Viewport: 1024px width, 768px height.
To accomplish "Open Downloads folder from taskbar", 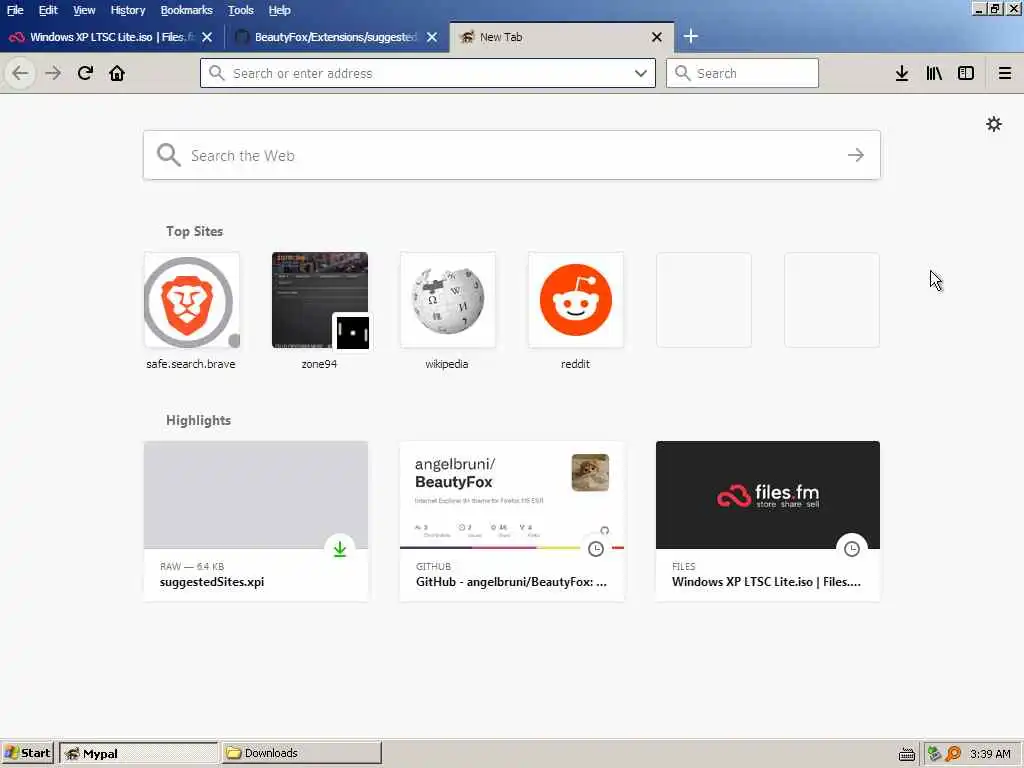I will point(301,753).
